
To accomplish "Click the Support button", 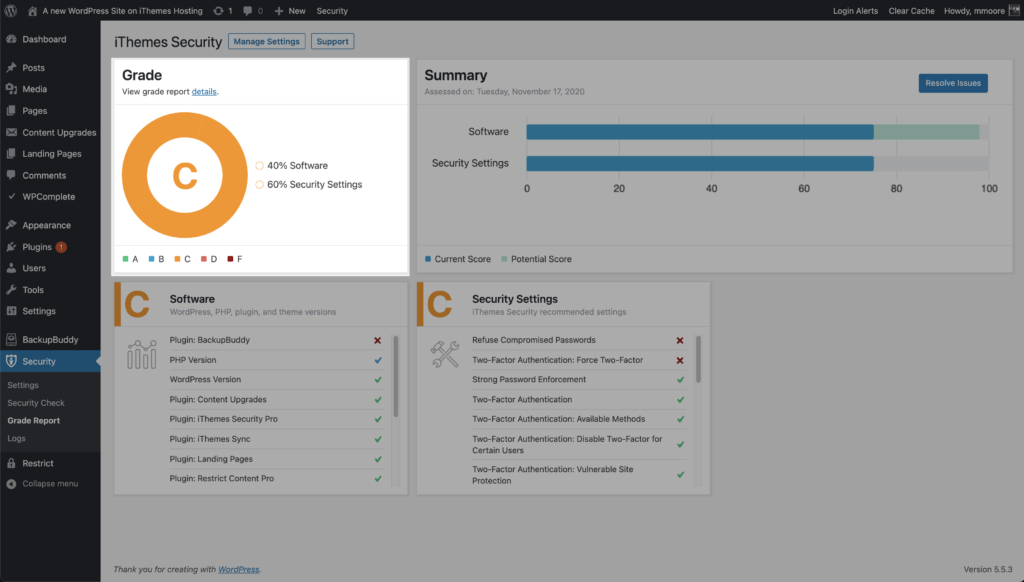I will pyautogui.click(x=332, y=41).
